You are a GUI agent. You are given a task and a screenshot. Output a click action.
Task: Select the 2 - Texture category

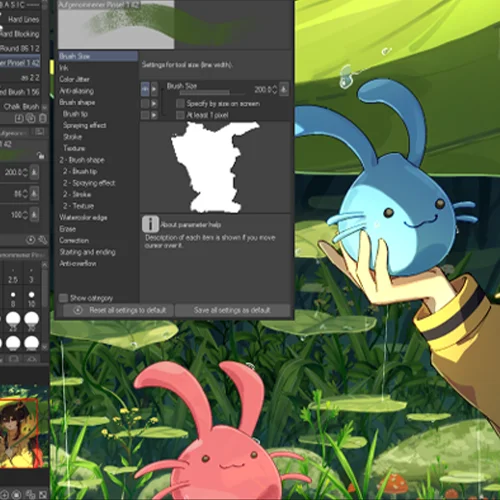pyautogui.click(x=98, y=206)
